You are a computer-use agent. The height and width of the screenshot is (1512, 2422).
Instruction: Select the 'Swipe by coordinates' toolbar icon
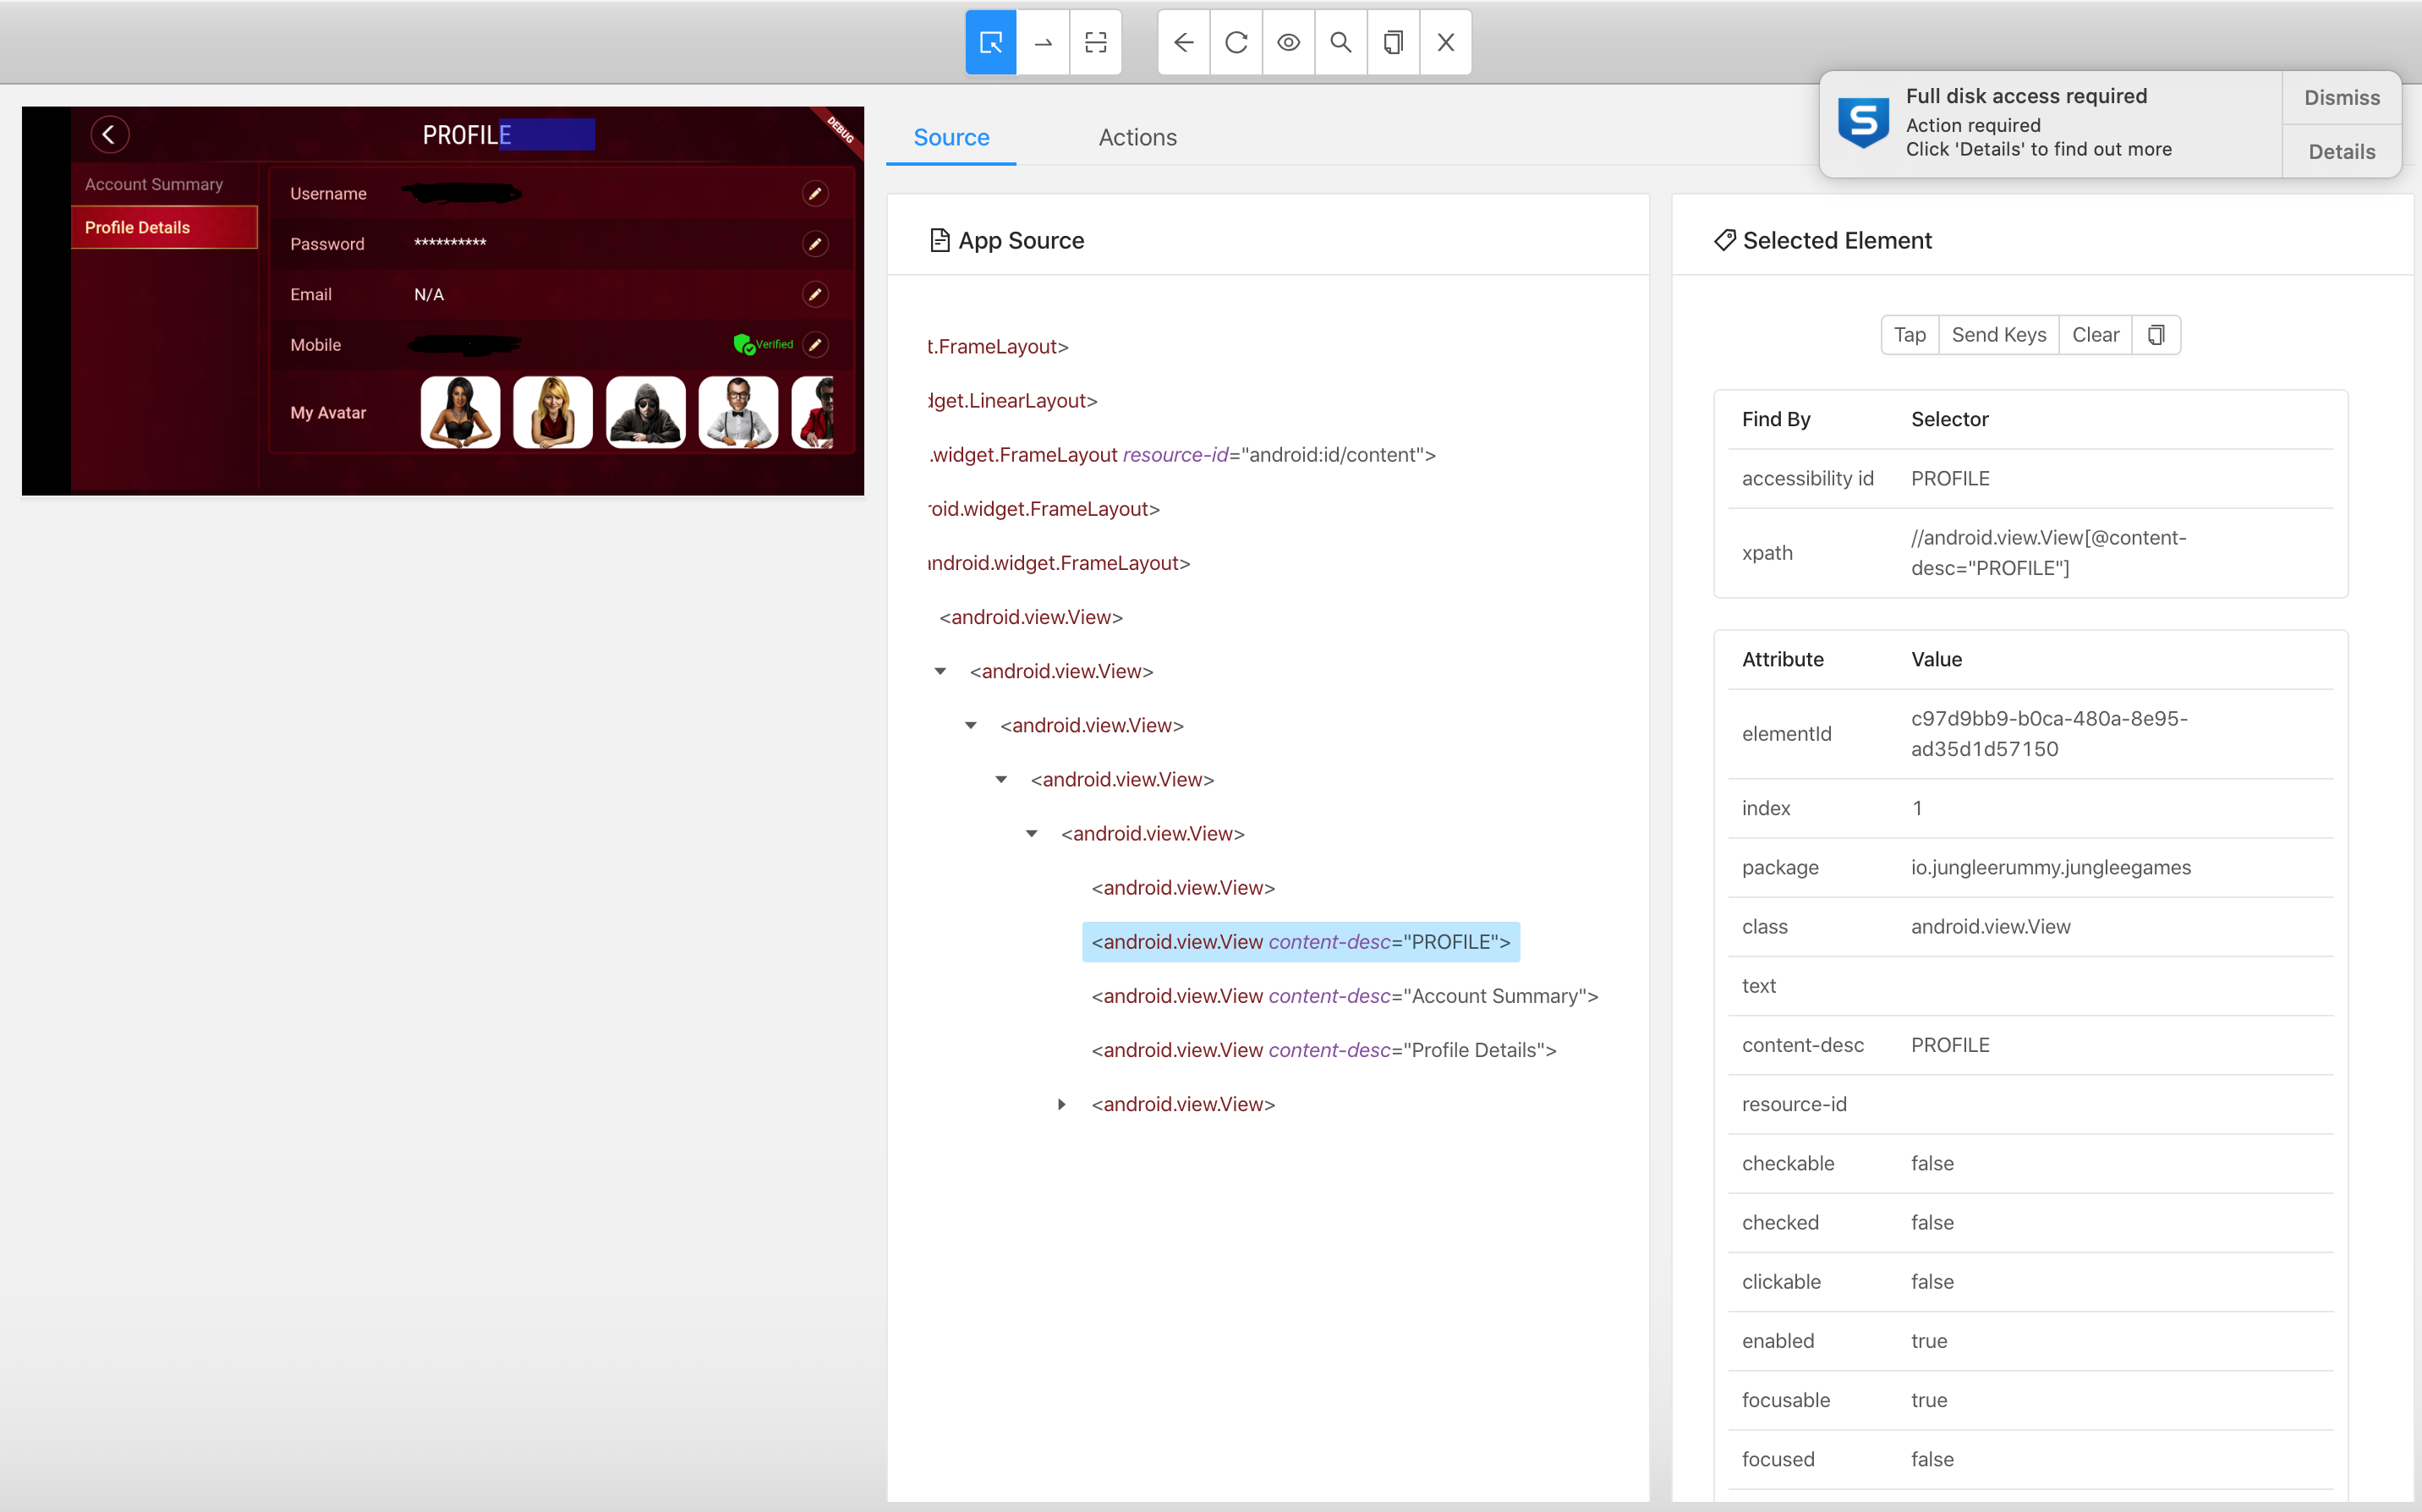click(x=1043, y=42)
